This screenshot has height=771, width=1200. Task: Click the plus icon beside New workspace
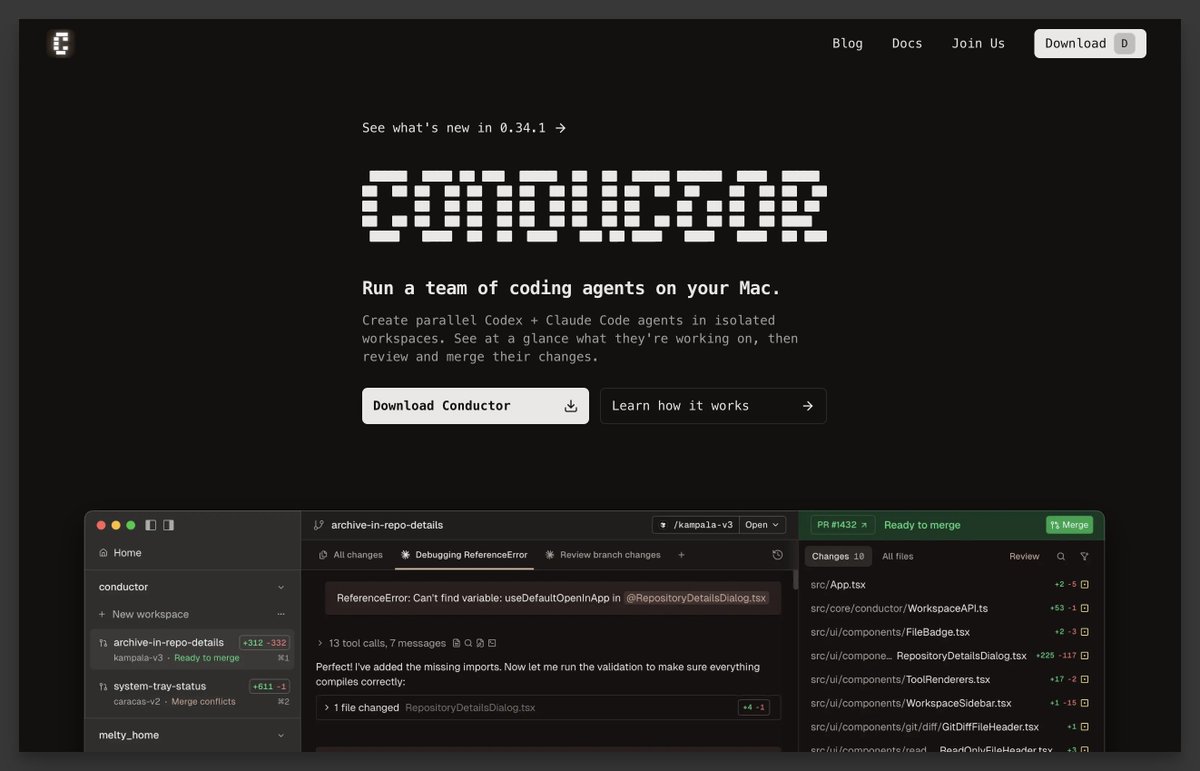pyautogui.click(x=102, y=614)
